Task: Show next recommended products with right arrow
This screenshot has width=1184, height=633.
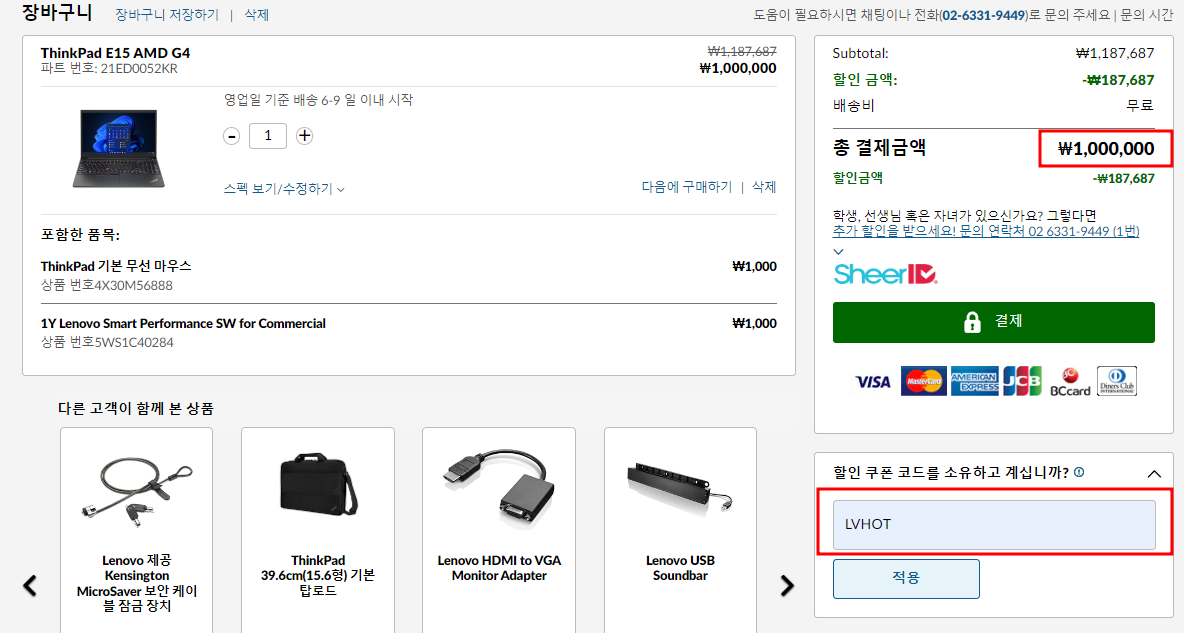Action: 787,585
